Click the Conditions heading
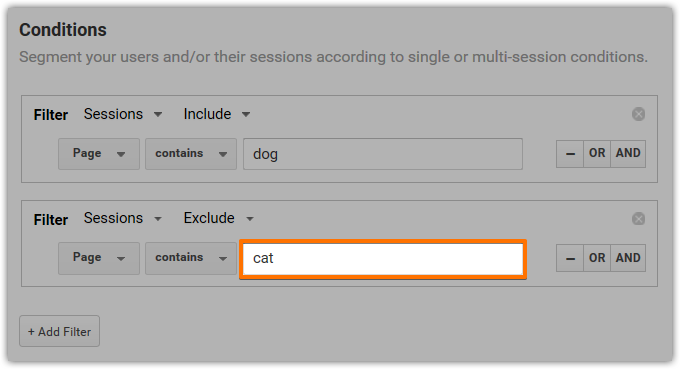680x369 pixels. 63,30
